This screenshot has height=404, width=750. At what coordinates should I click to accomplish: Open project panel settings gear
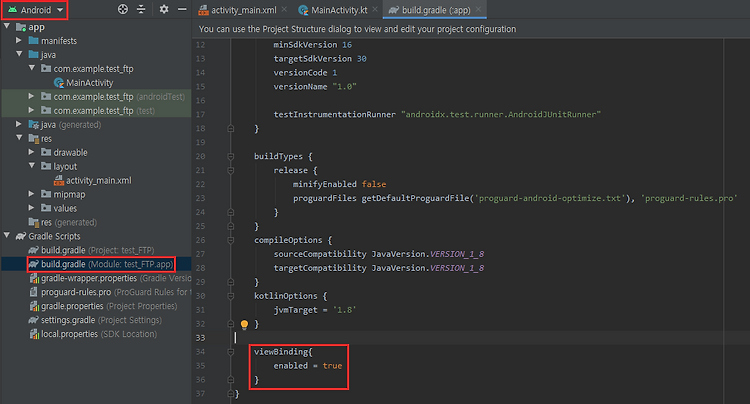click(x=164, y=9)
